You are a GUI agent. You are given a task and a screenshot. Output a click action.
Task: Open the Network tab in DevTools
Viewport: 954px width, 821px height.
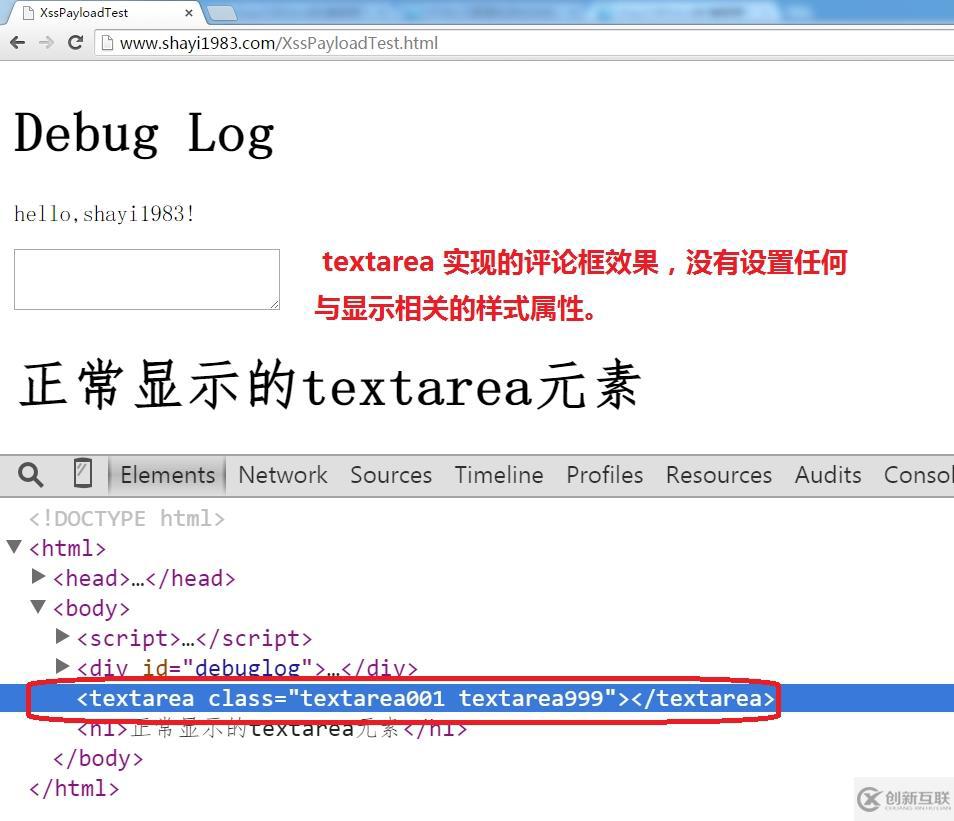tap(283, 475)
